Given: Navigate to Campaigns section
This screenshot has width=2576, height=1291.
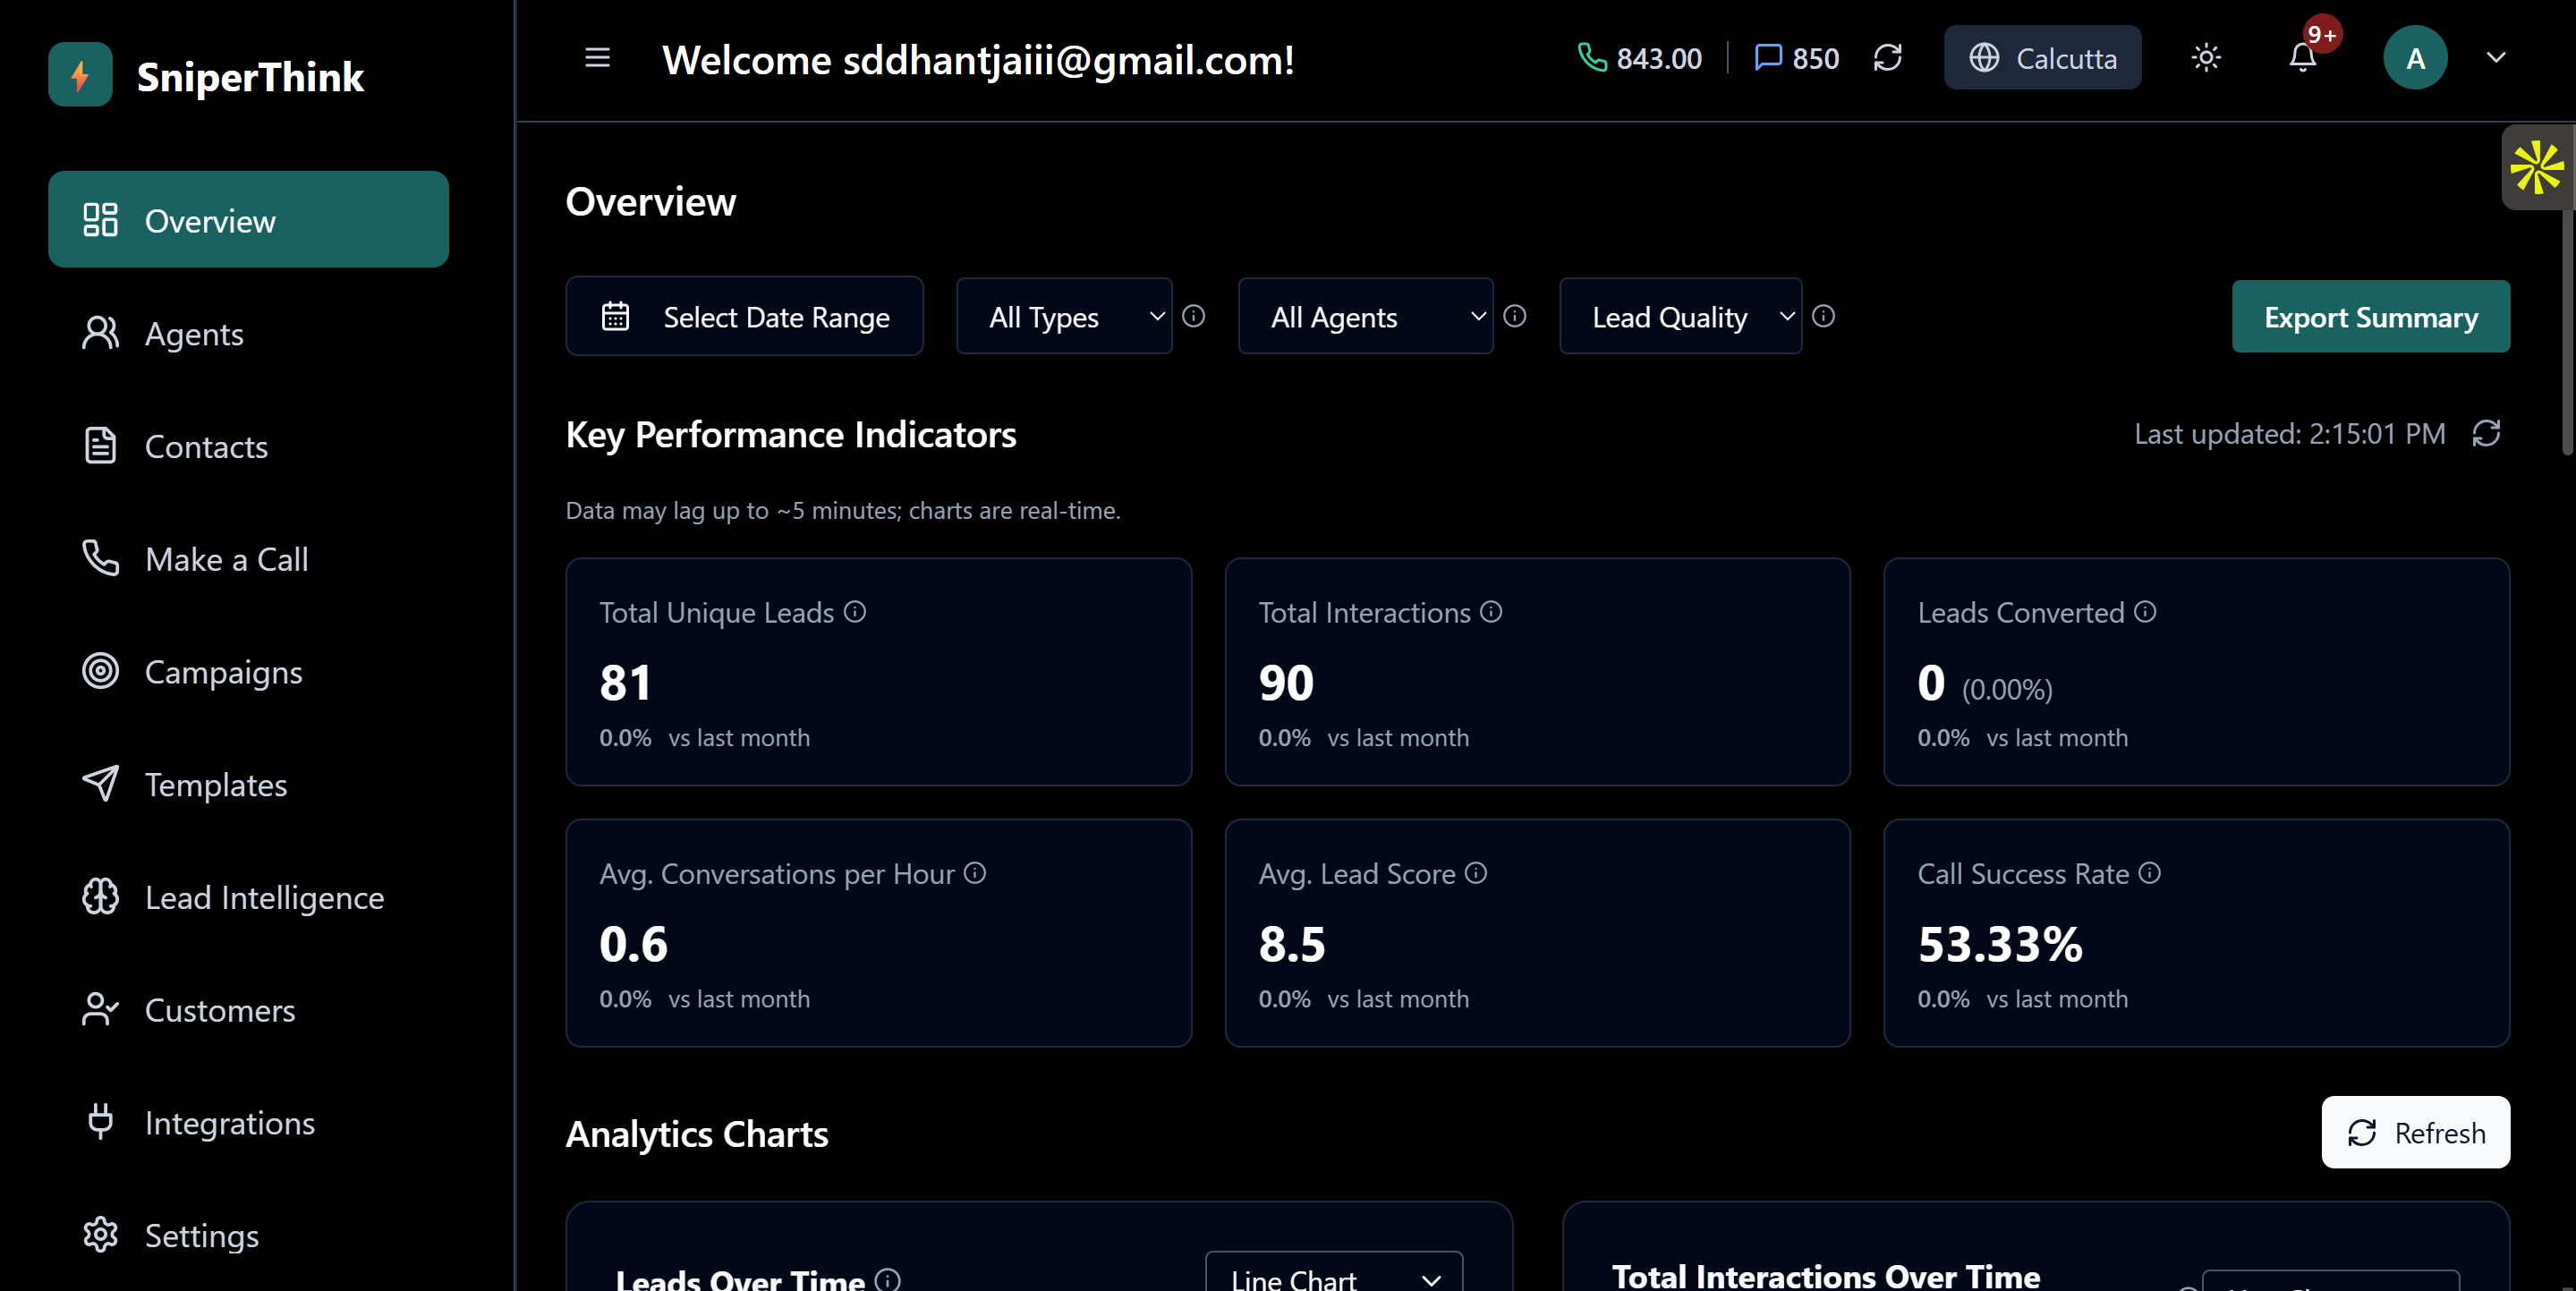Looking at the screenshot, I should (x=248, y=672).
